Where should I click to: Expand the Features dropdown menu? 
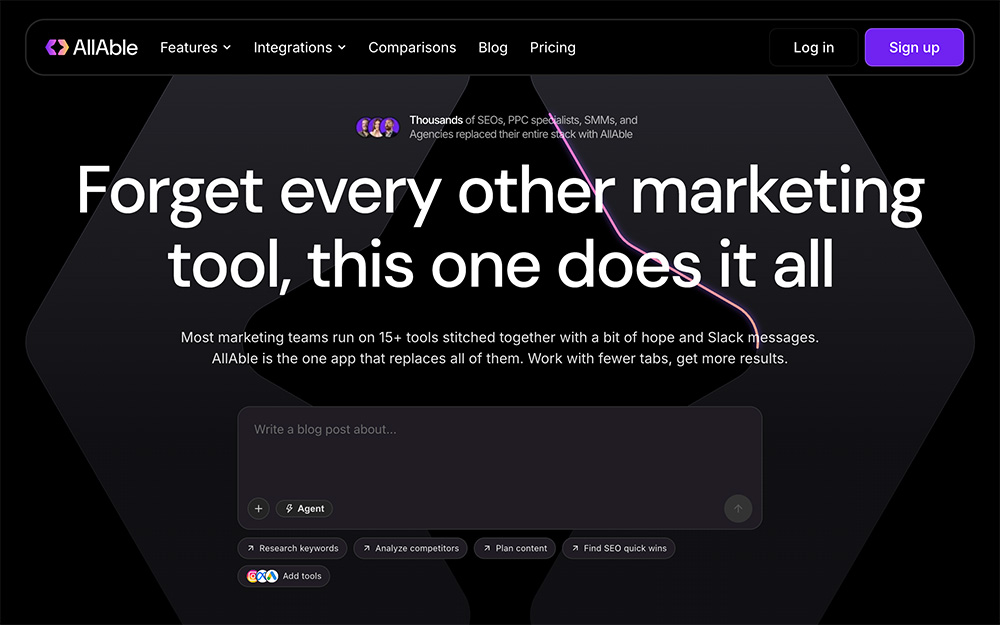coord(196,47)
